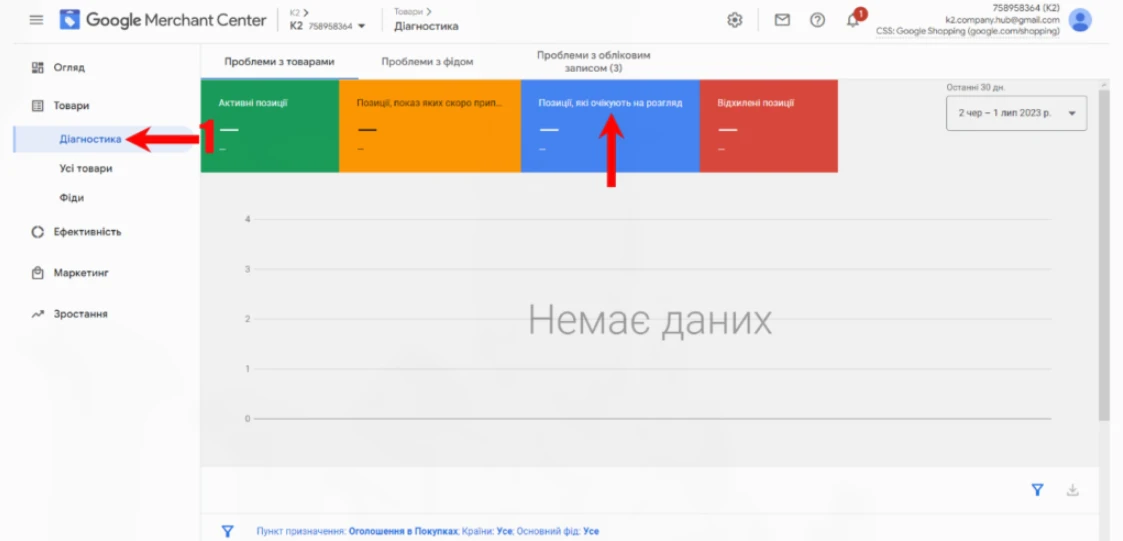
Task: Open the mail messages icon
Action: 782,20
